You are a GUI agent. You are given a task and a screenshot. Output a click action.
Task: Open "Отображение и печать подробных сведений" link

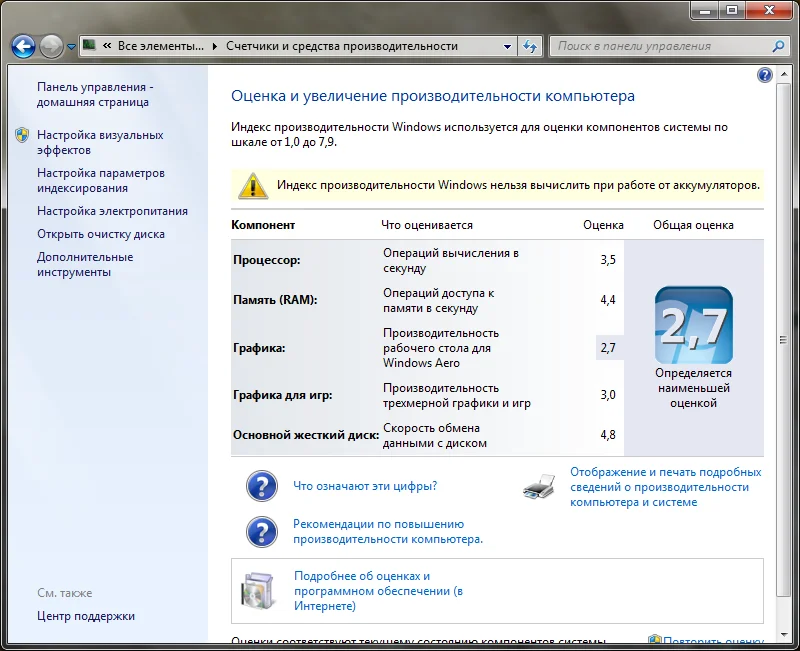coord(665,487)
